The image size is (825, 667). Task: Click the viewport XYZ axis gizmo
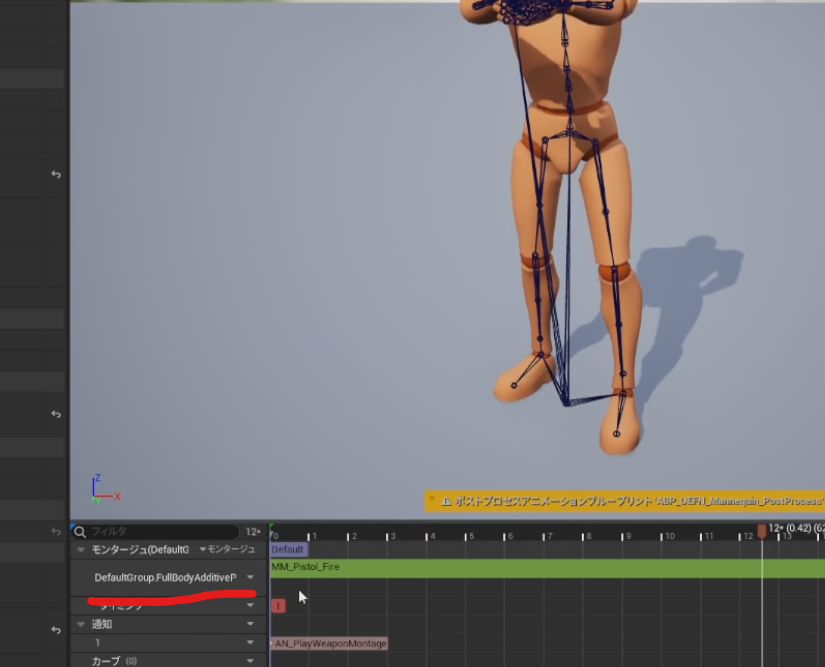click(x=99, y=488)
